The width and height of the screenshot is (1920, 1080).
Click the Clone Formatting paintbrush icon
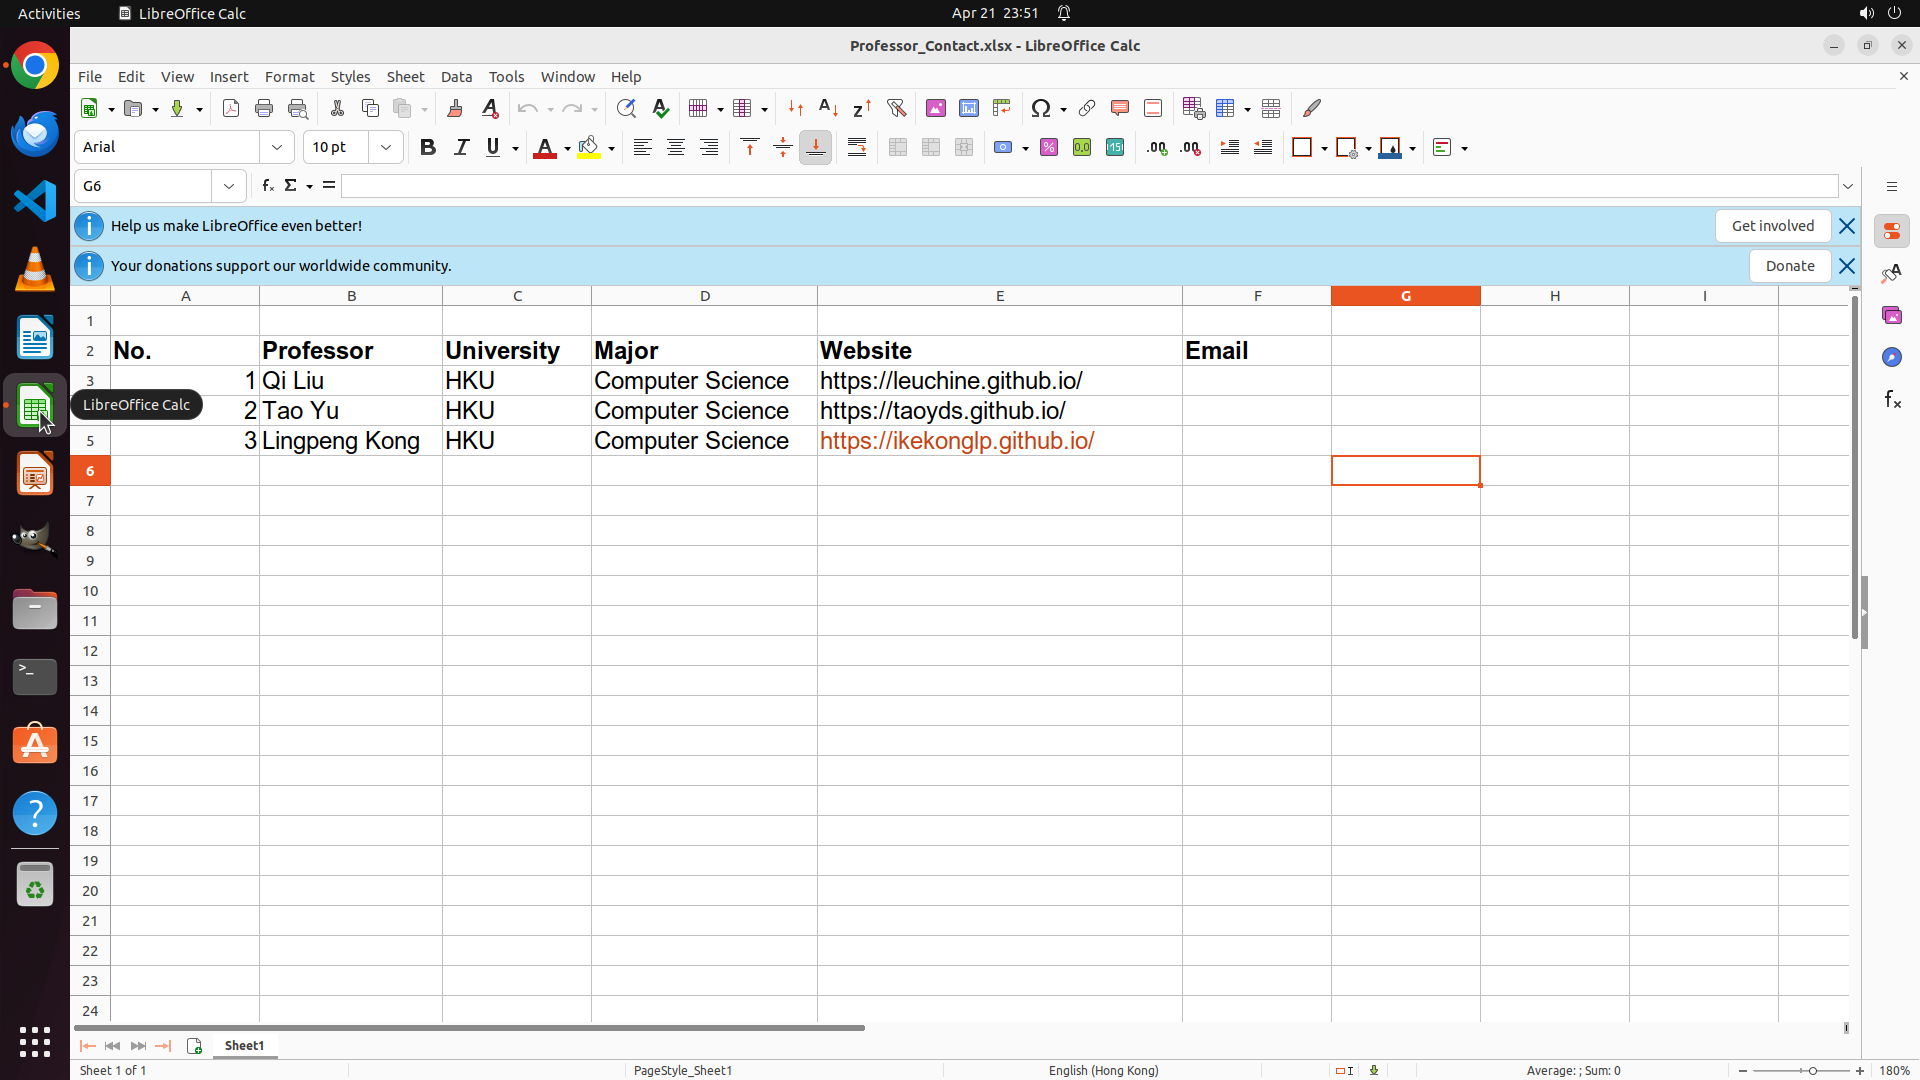[455, 108]
